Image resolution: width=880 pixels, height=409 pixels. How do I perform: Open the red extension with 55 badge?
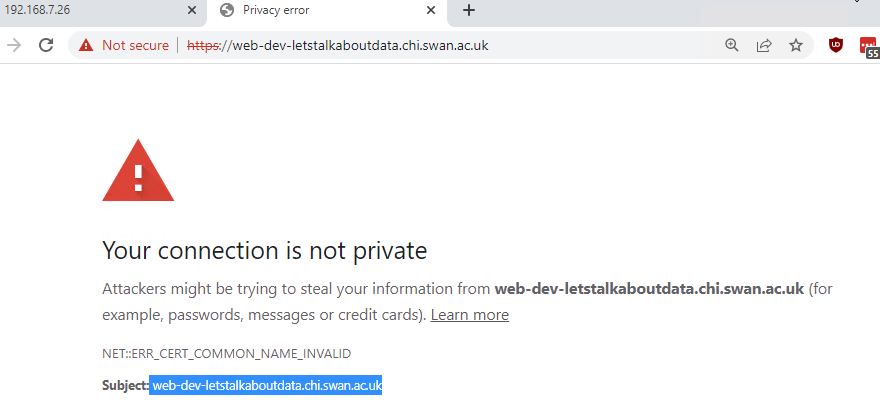click(x=869, y=47)
